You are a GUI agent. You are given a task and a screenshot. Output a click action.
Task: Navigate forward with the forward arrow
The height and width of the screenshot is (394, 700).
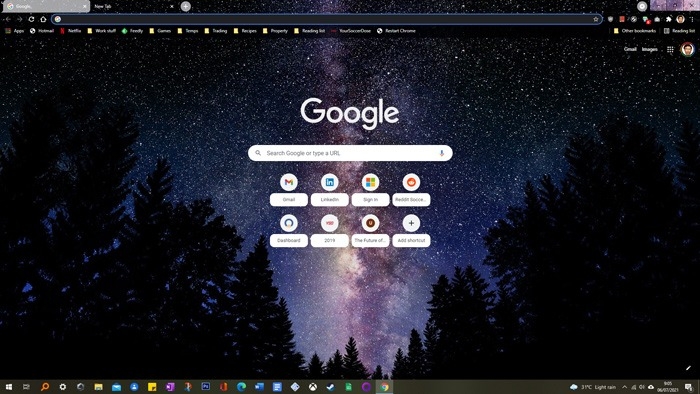pyautogui.click(x=19, y=19)
